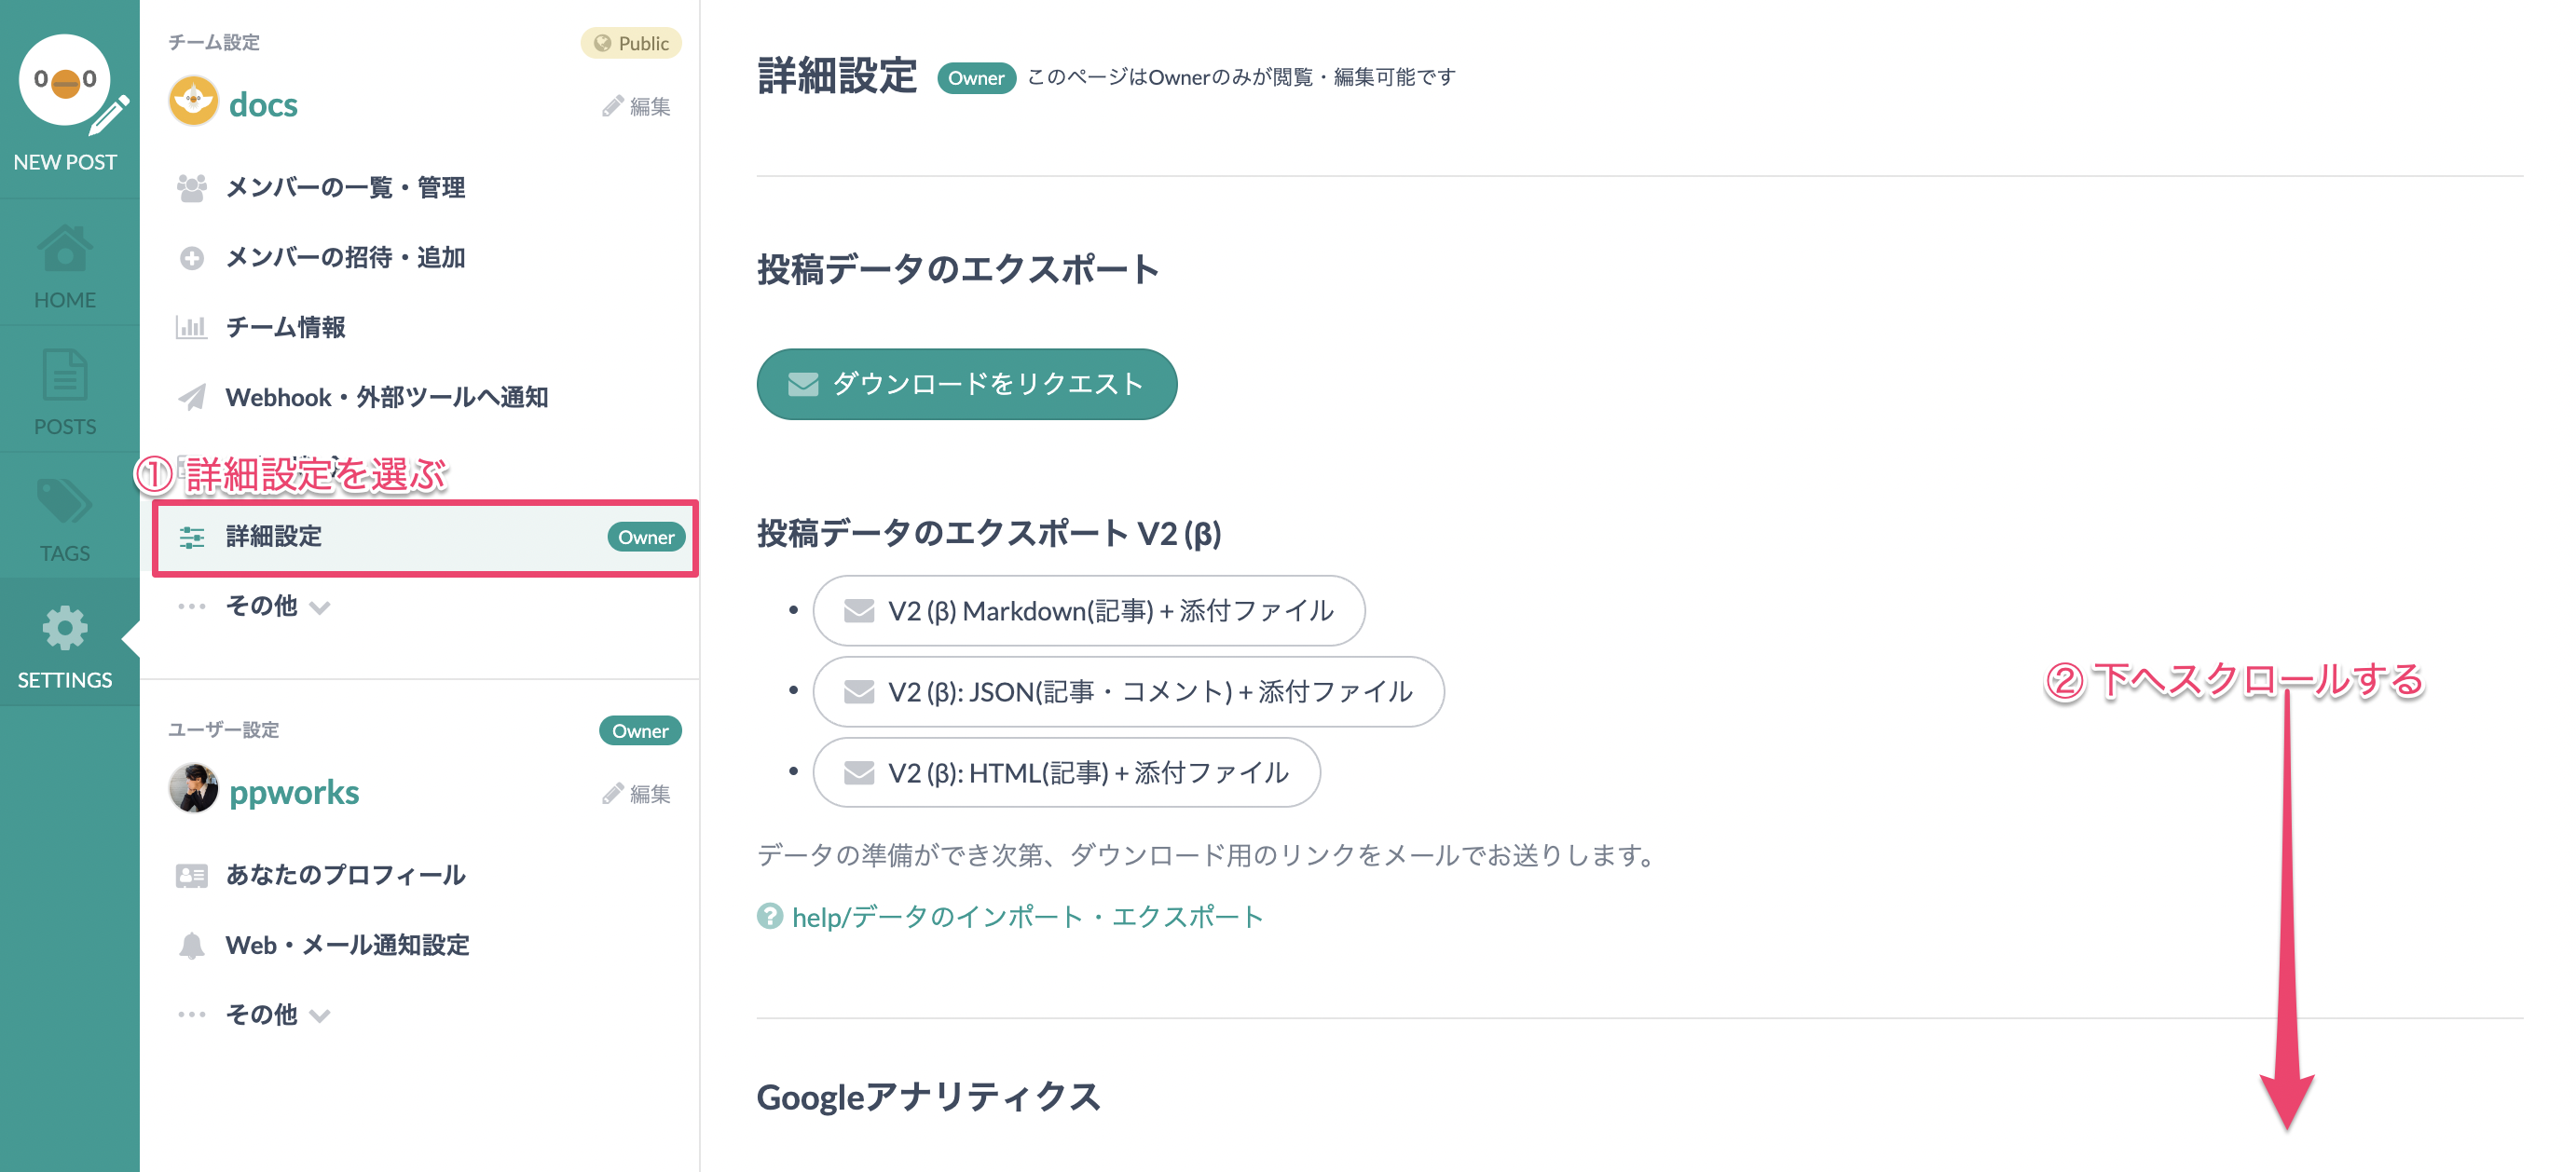
Task: Request V2 JSON export with attachments
Action: pos(1129,692)
